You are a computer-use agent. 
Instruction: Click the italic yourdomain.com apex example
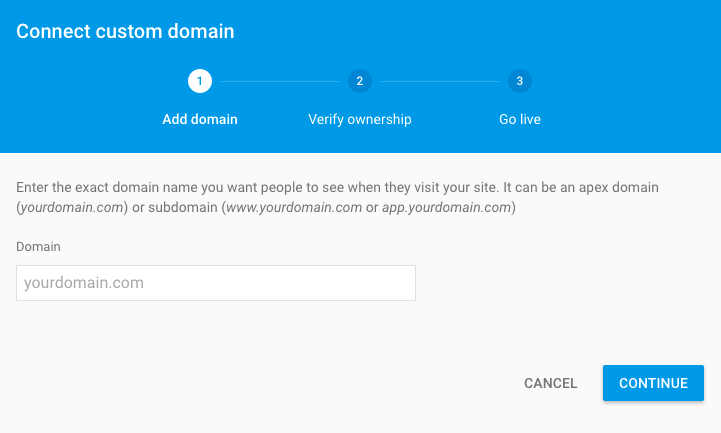point(72,207)
